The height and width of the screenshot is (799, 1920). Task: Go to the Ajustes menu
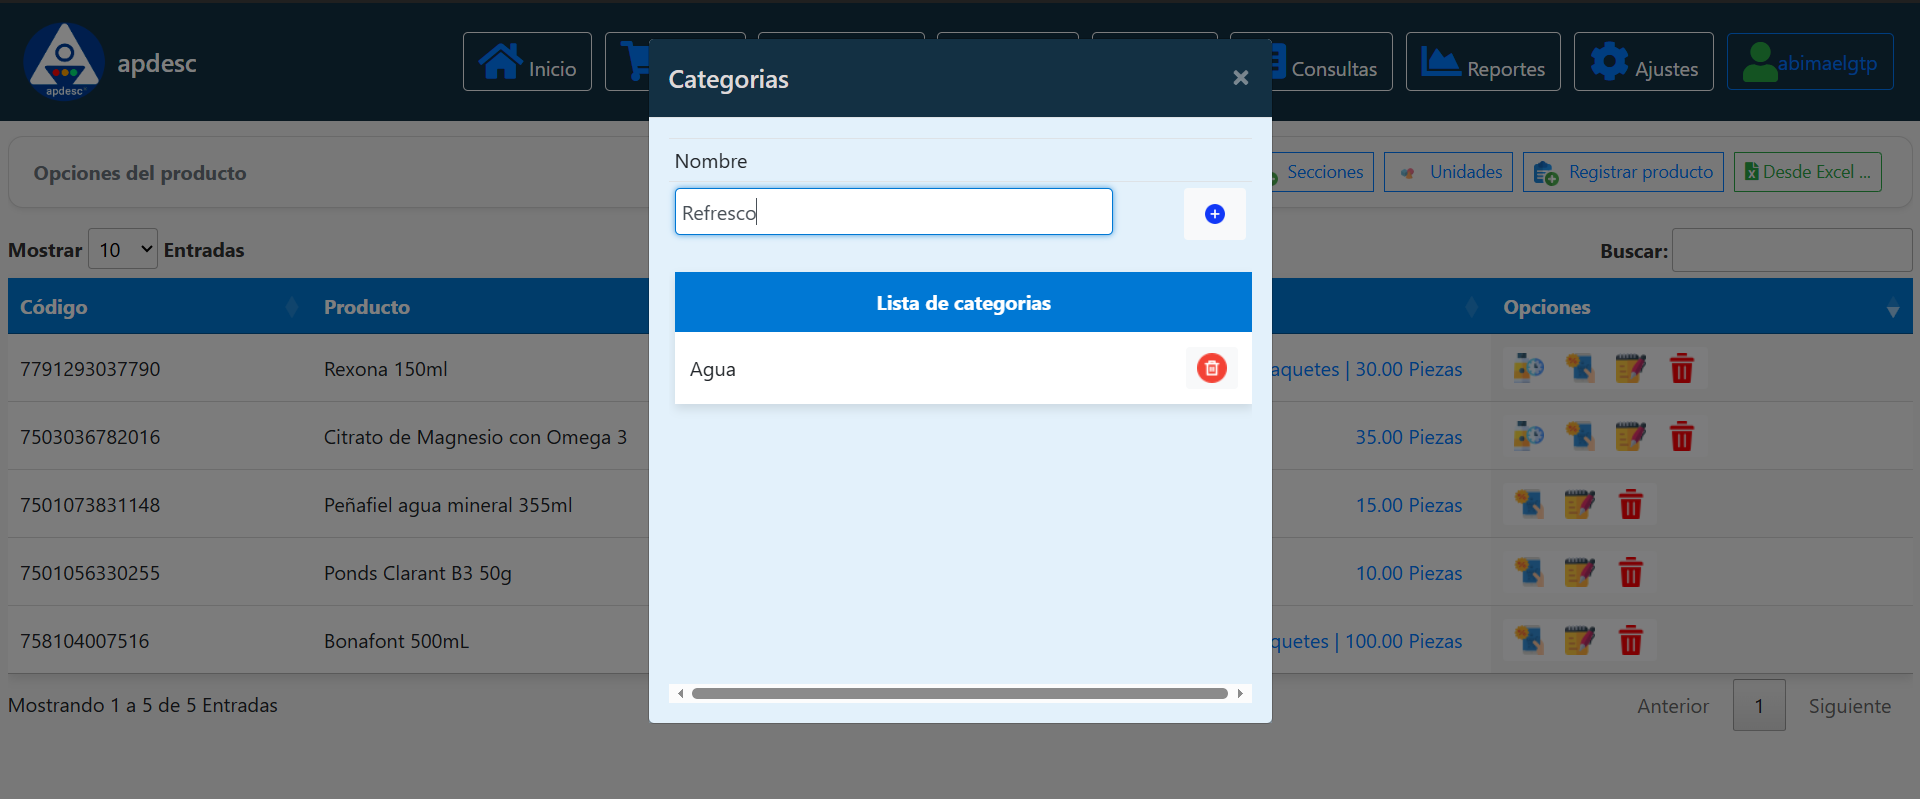[x=1643, y=62]
